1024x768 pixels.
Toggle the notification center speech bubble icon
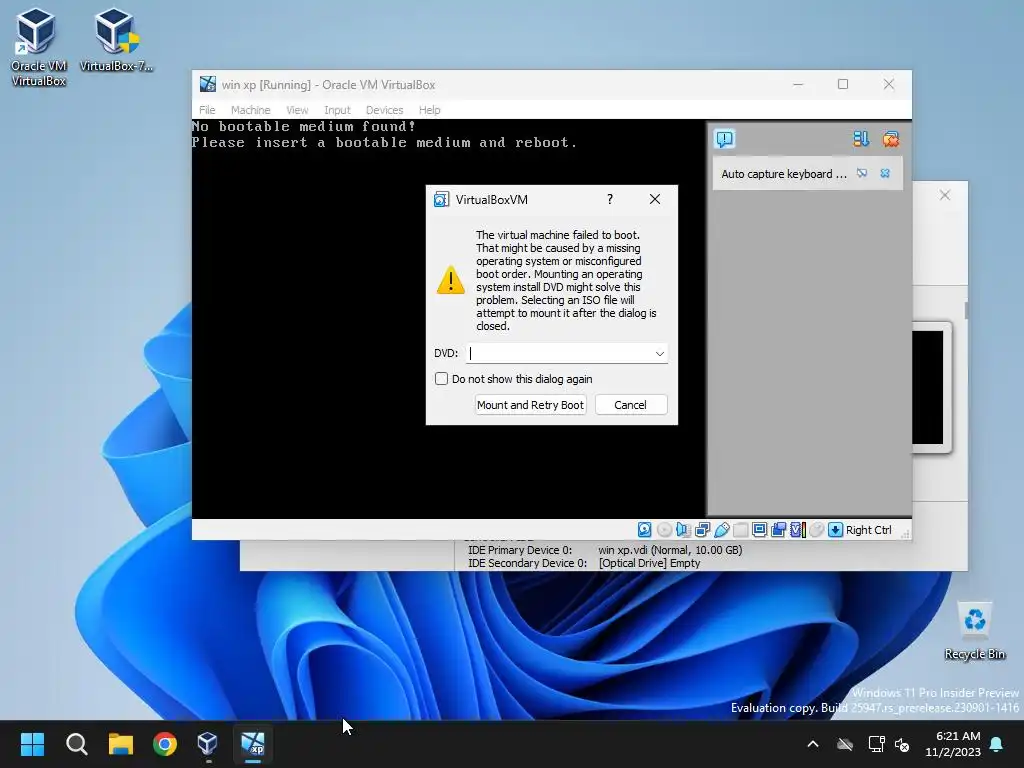[x=725, y=138]
